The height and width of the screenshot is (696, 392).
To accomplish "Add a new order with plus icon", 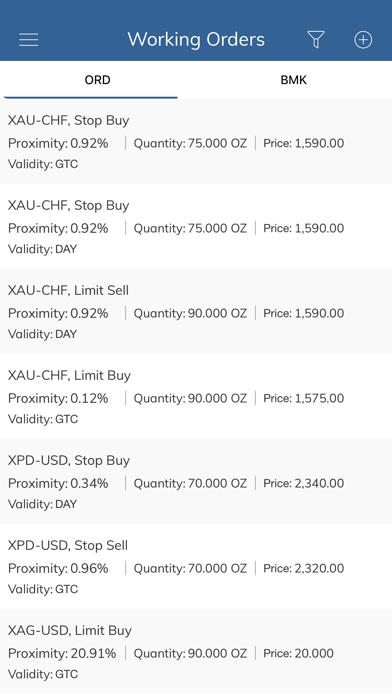I will pos(363,40).
